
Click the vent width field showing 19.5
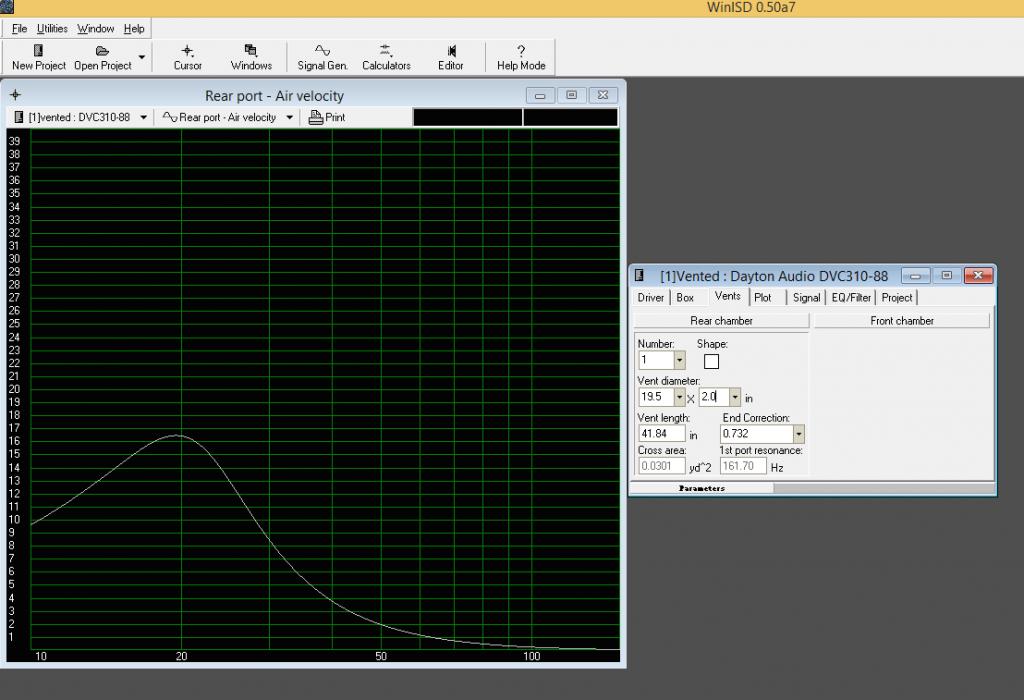coord(656,396)
